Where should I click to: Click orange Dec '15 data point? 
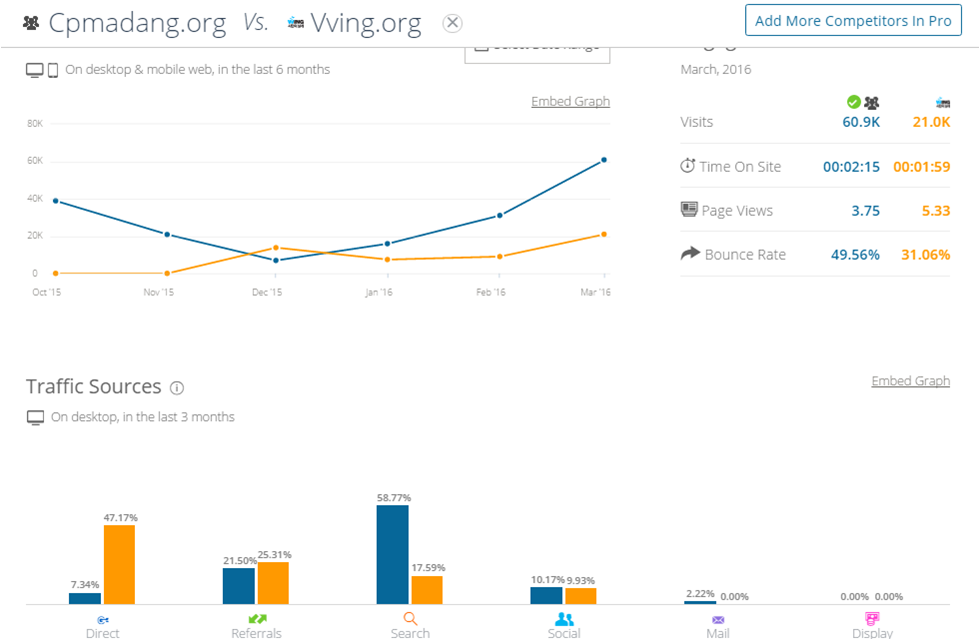(275, 247)
